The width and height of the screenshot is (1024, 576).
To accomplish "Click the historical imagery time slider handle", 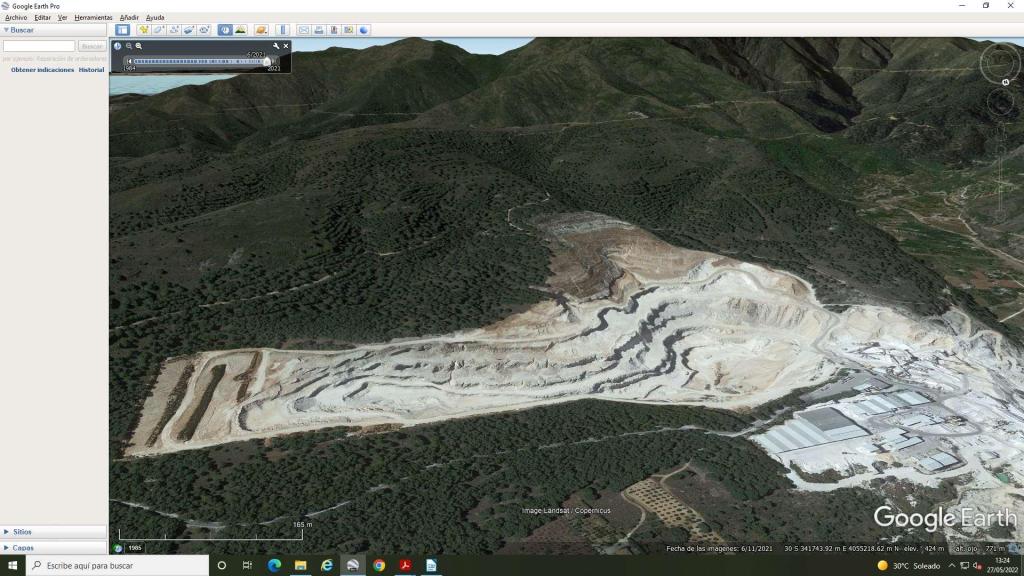I will pyautogui.click(x=267, y=61).
